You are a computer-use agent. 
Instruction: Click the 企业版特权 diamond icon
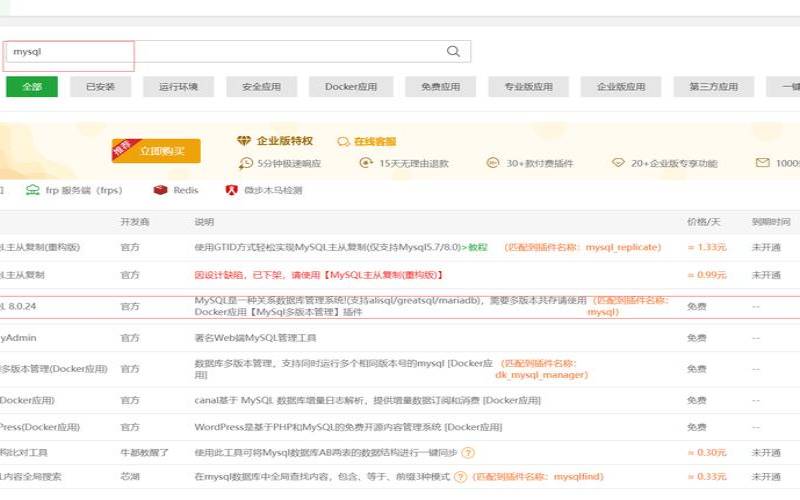[x=244, y=141]
